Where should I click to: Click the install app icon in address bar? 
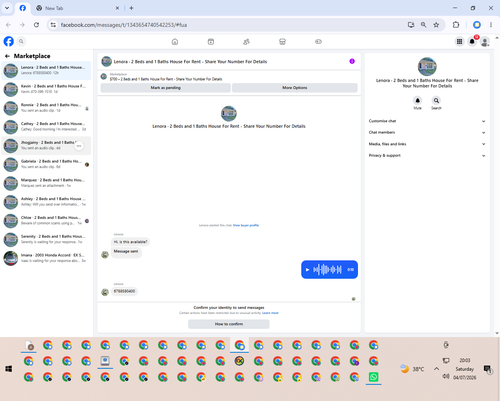point(411,25)
